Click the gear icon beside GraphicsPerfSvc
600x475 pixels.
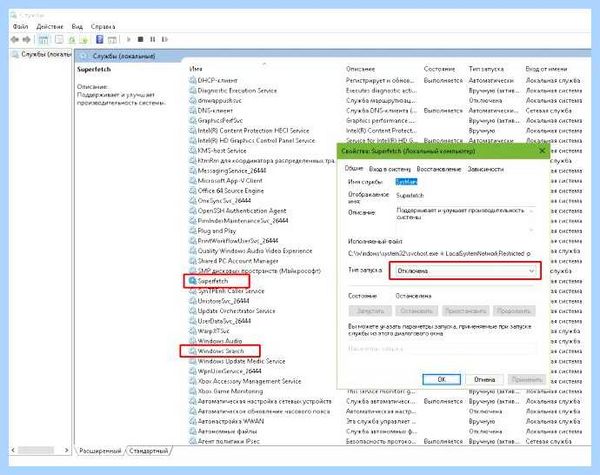(x=193, y=121)
